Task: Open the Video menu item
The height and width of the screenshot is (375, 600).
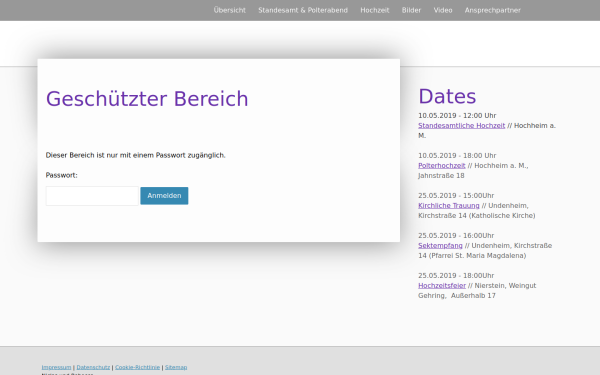Action: pyautogui.click(x=443, y=10)
